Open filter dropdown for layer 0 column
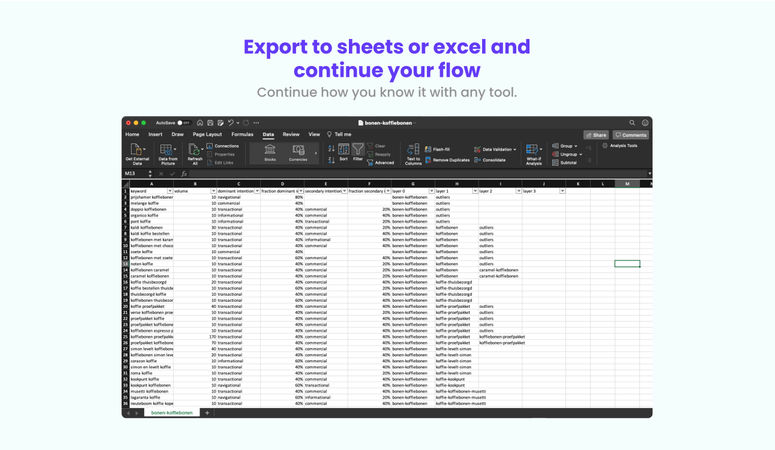Screen dimensions: 775x450 point(431,191)
